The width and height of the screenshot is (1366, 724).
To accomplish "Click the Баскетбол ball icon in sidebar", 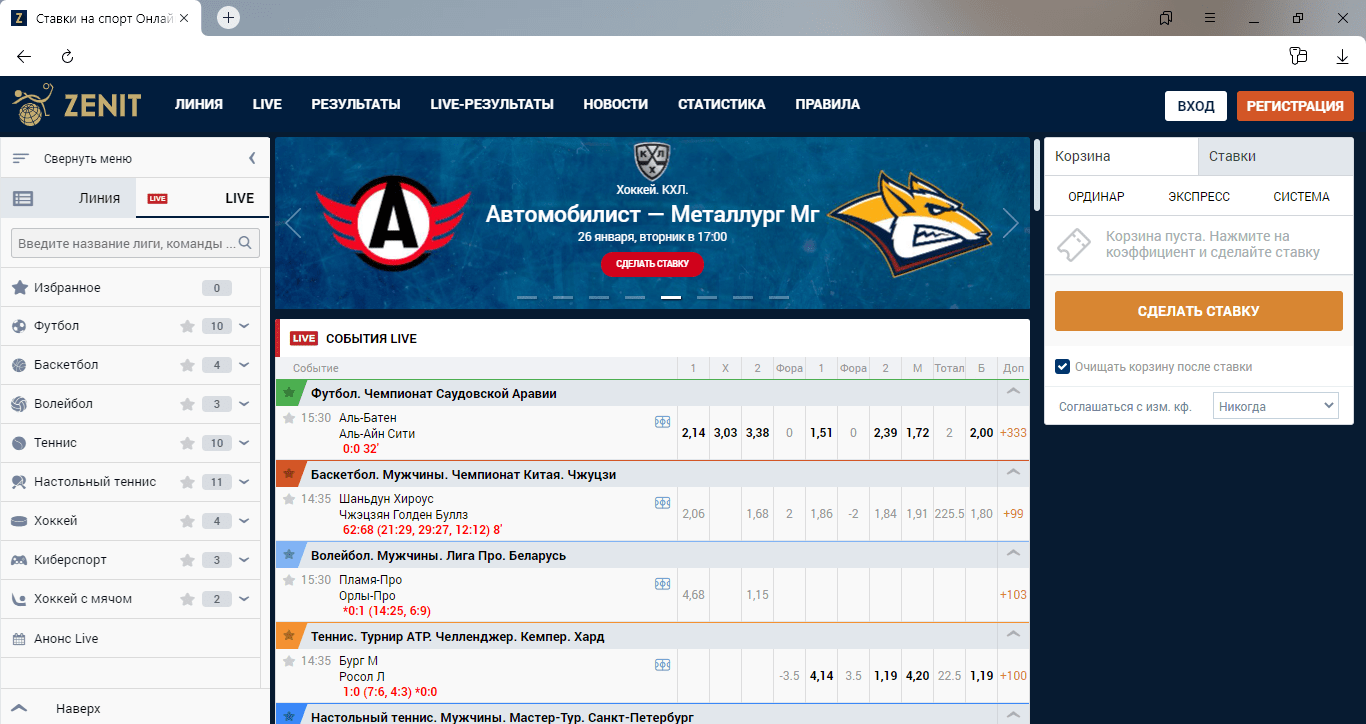I will 19,365.
